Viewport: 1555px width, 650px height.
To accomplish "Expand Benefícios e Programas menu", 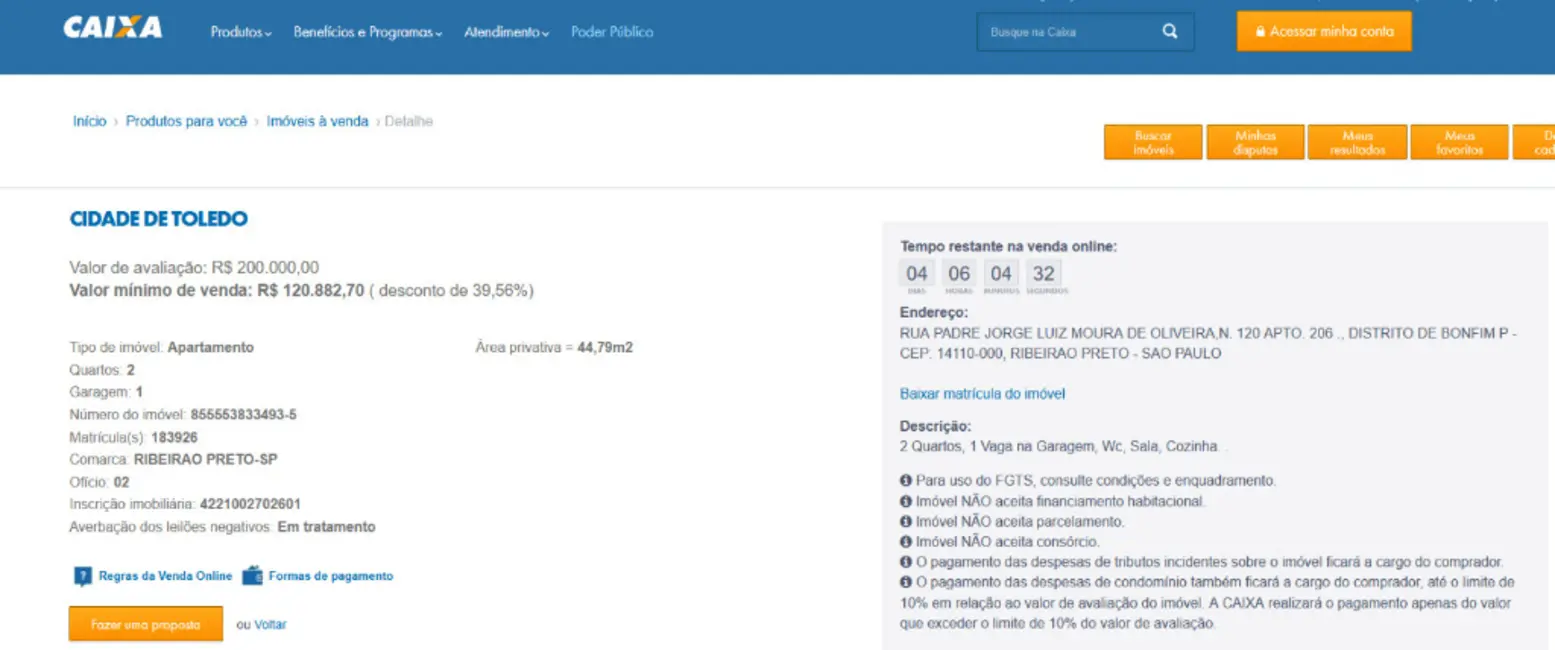I will click(x=368, y=32).
